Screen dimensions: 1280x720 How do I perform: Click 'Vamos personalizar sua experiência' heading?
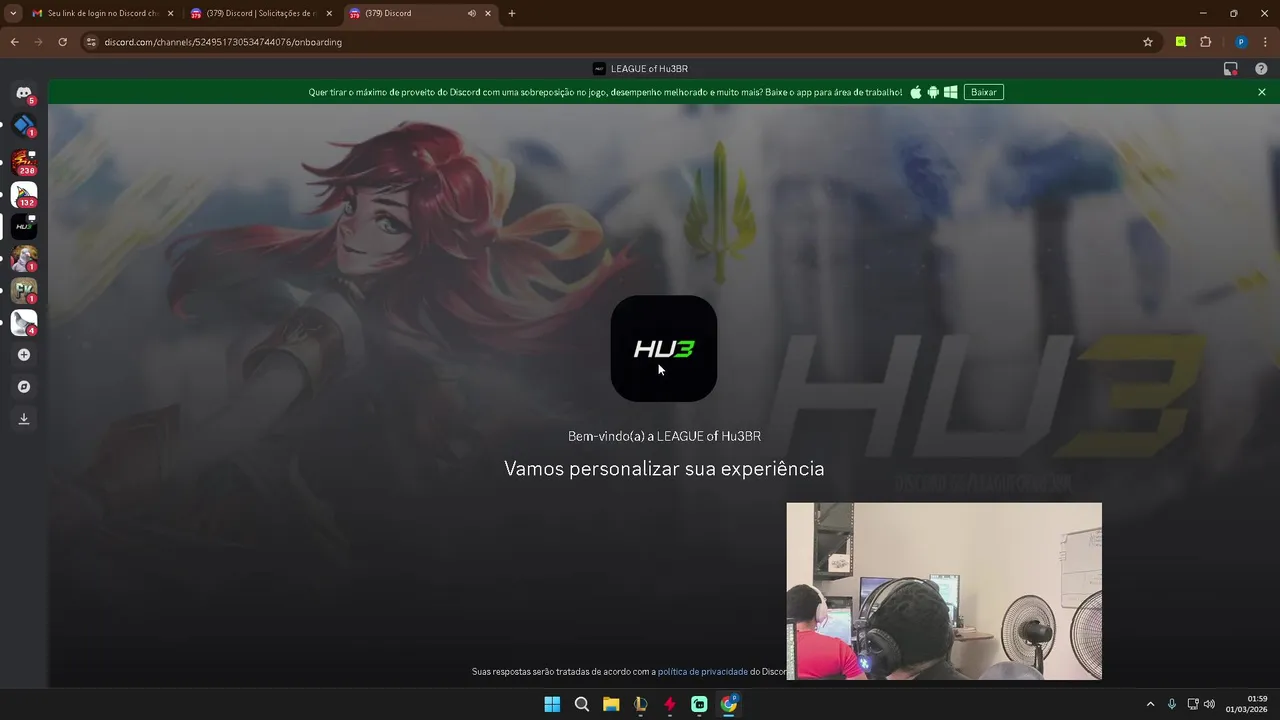tap(664, 468)
